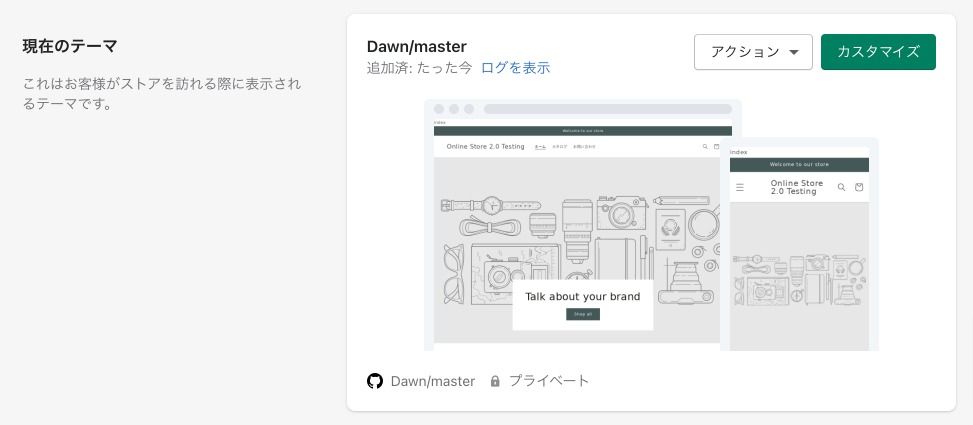The width and height of the screenshot is (973, 425).
Task: Click the search icon in the mobile preview
Action: pos(841,187)
